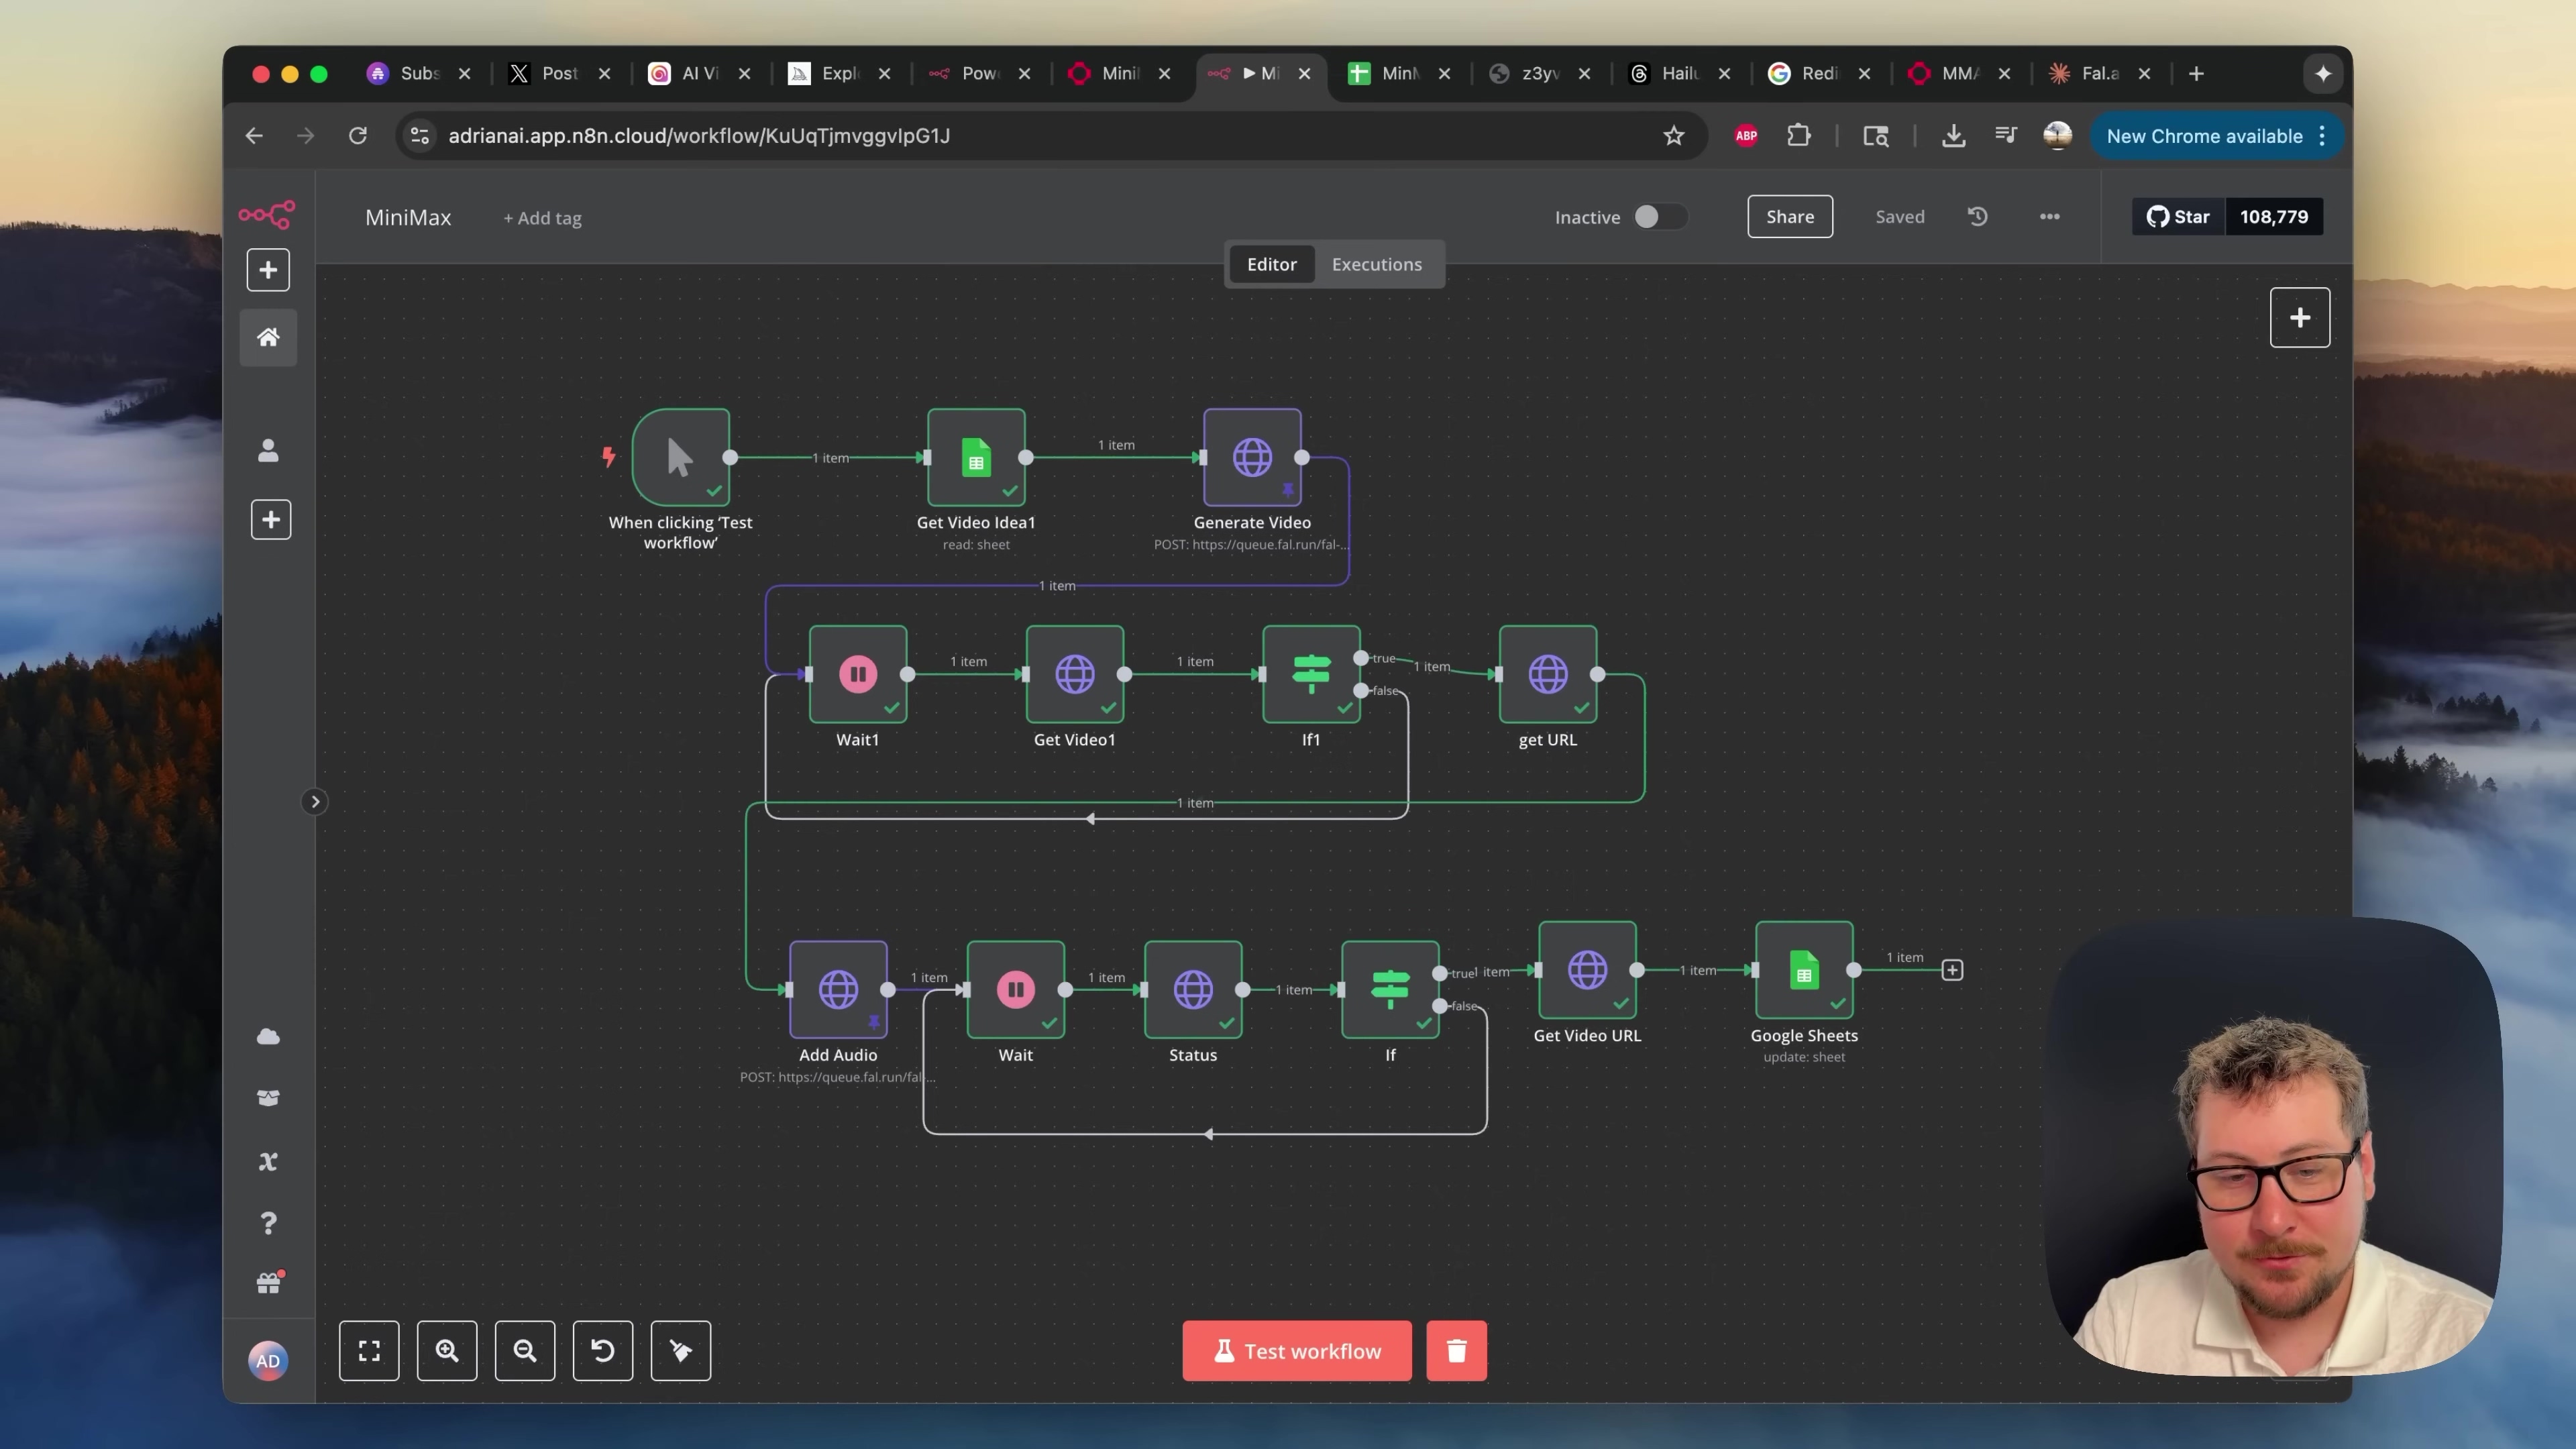Select the manual trigger node

(x=681, y=458)
